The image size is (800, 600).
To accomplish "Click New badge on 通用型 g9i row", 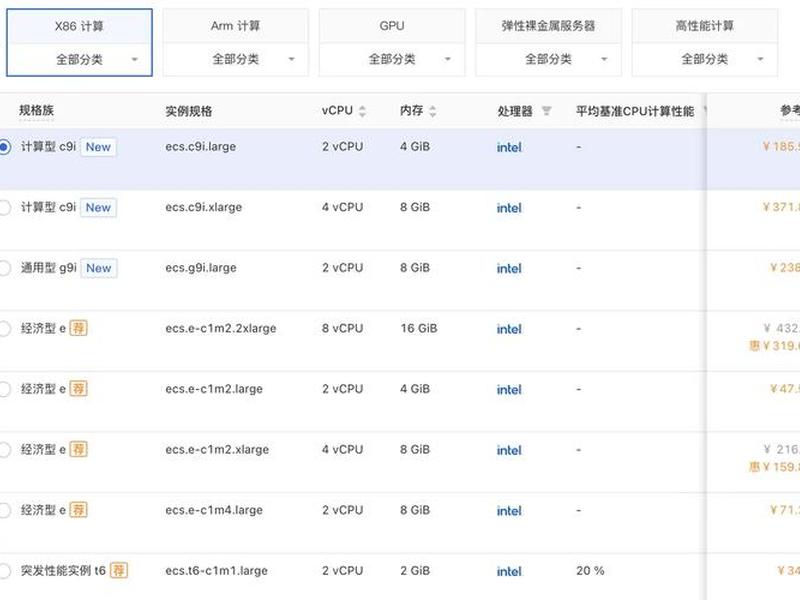I will coord(98,268).
